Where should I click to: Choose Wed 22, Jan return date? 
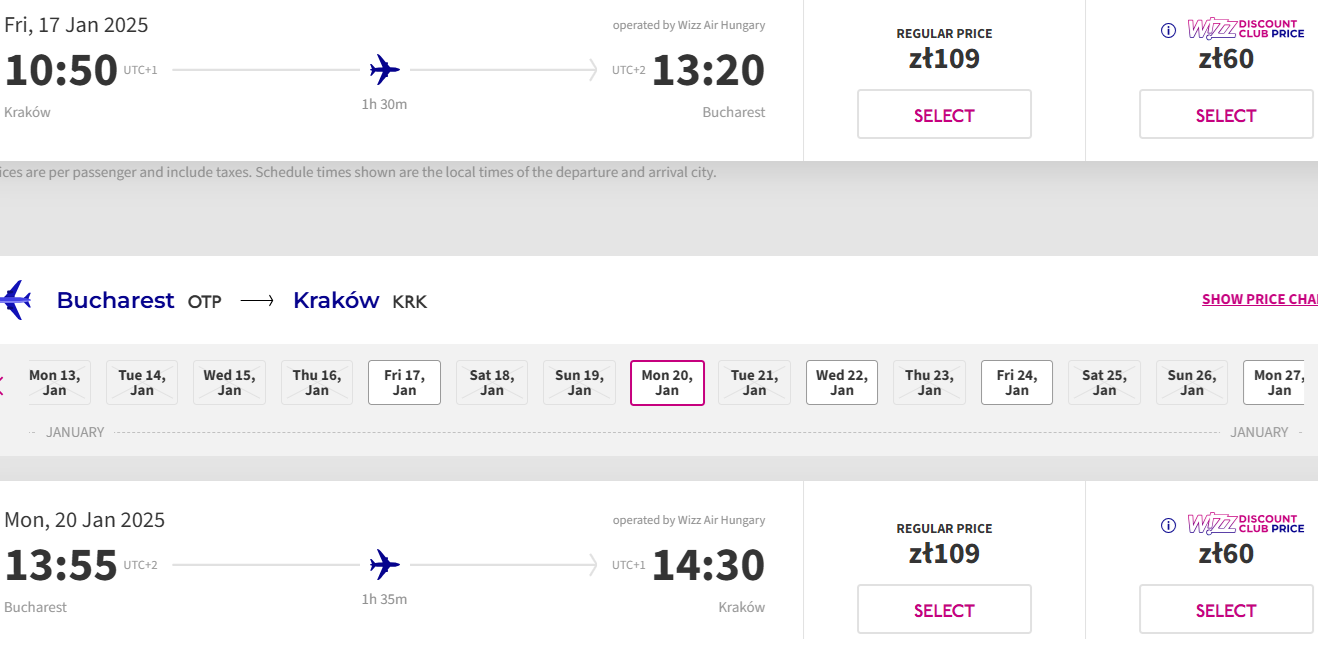pyautogui.click(x=842, y=383)
